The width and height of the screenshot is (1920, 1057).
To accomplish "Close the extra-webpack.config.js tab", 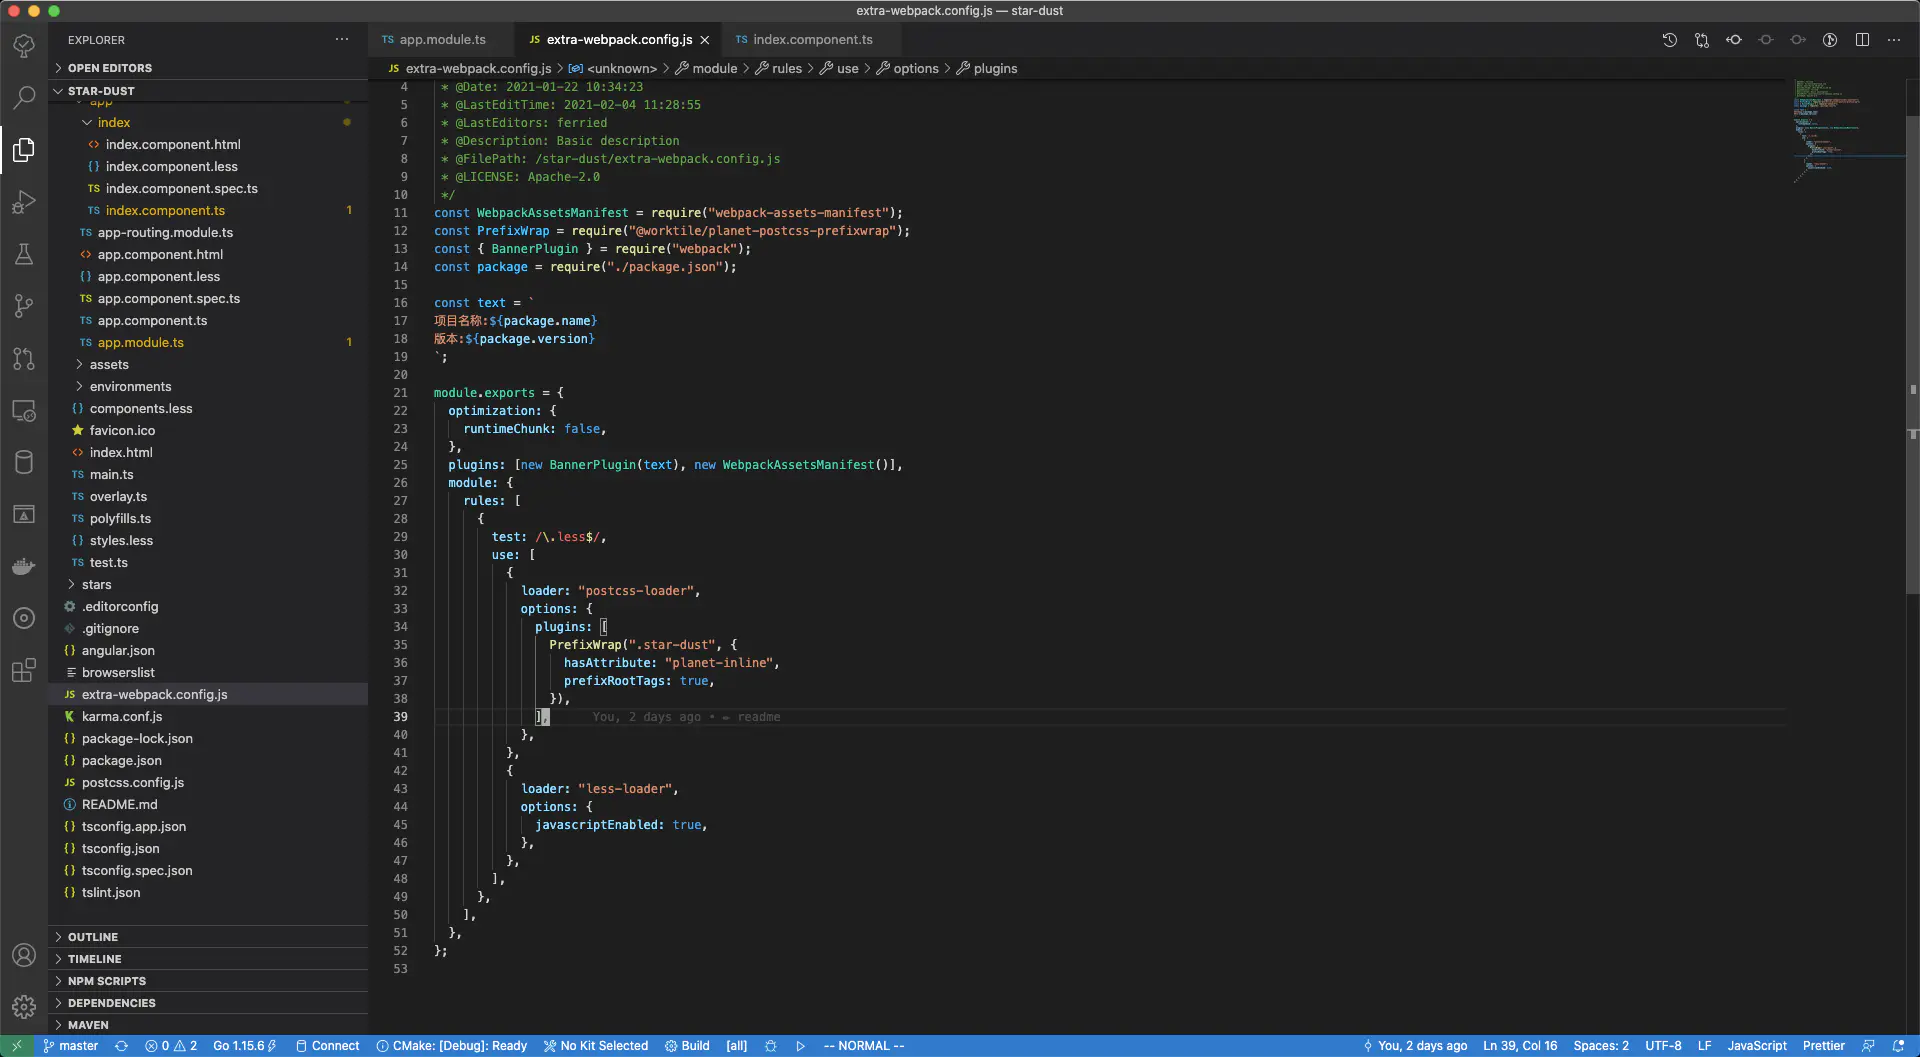I will (705, 40).
